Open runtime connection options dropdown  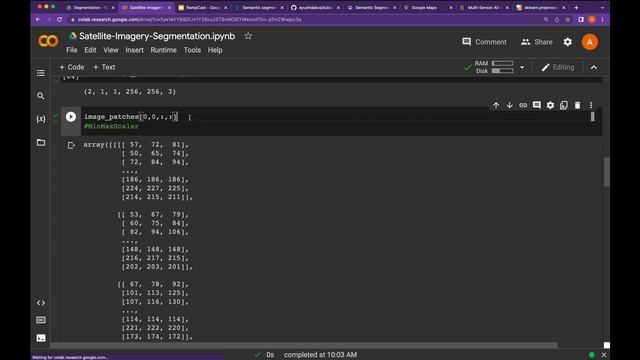pos(522,67)
